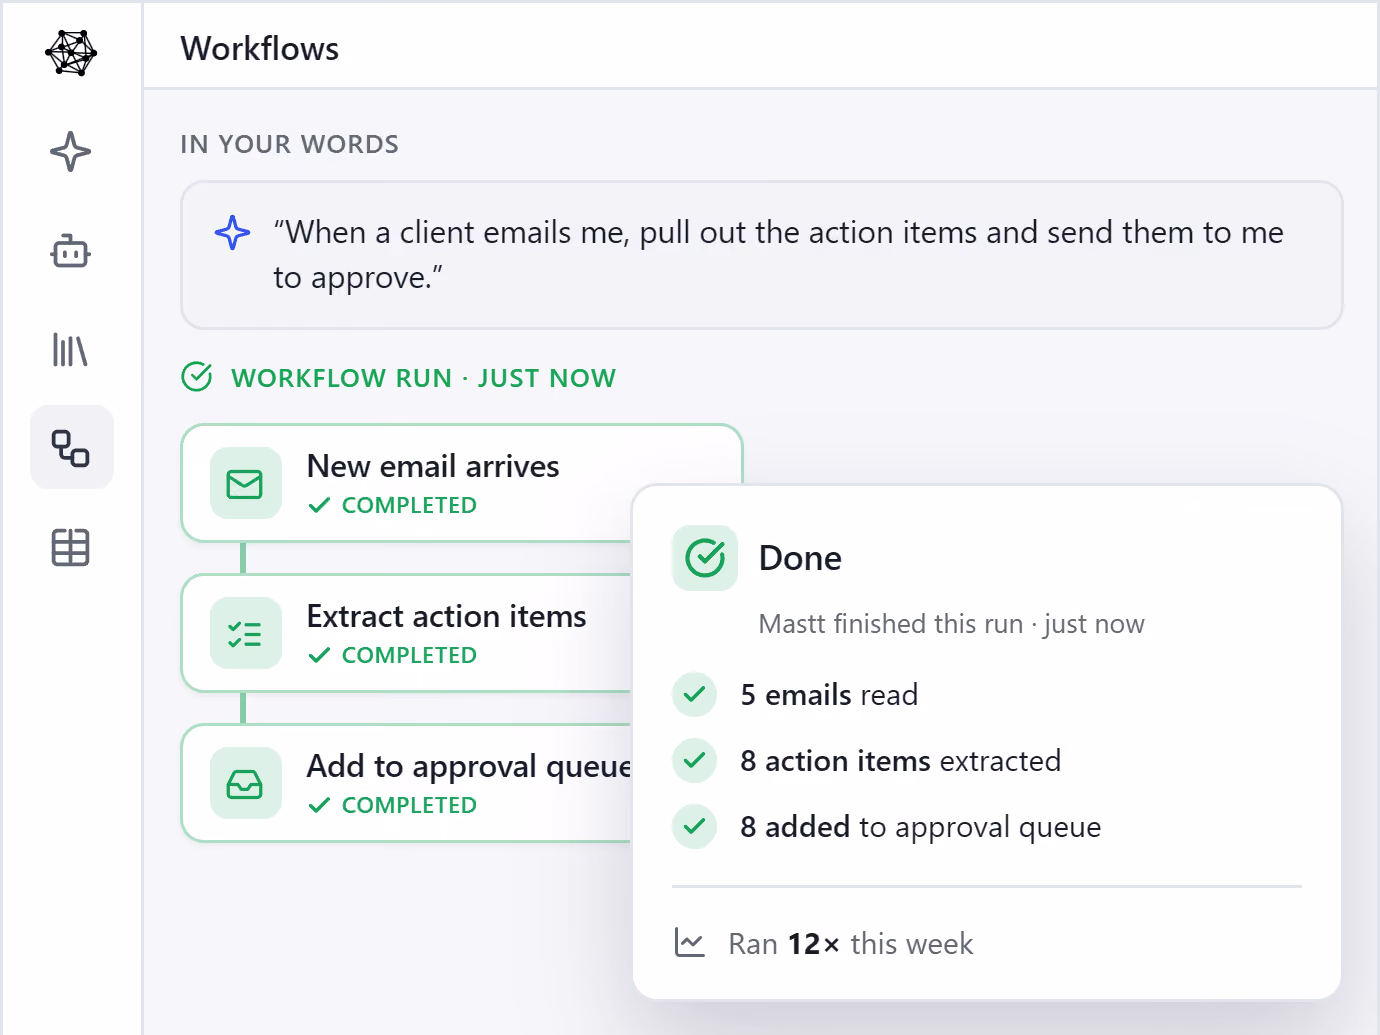Select the Workflows sidebar icon
This screenshot has width=1380, height=1035.
click(71, 447)
